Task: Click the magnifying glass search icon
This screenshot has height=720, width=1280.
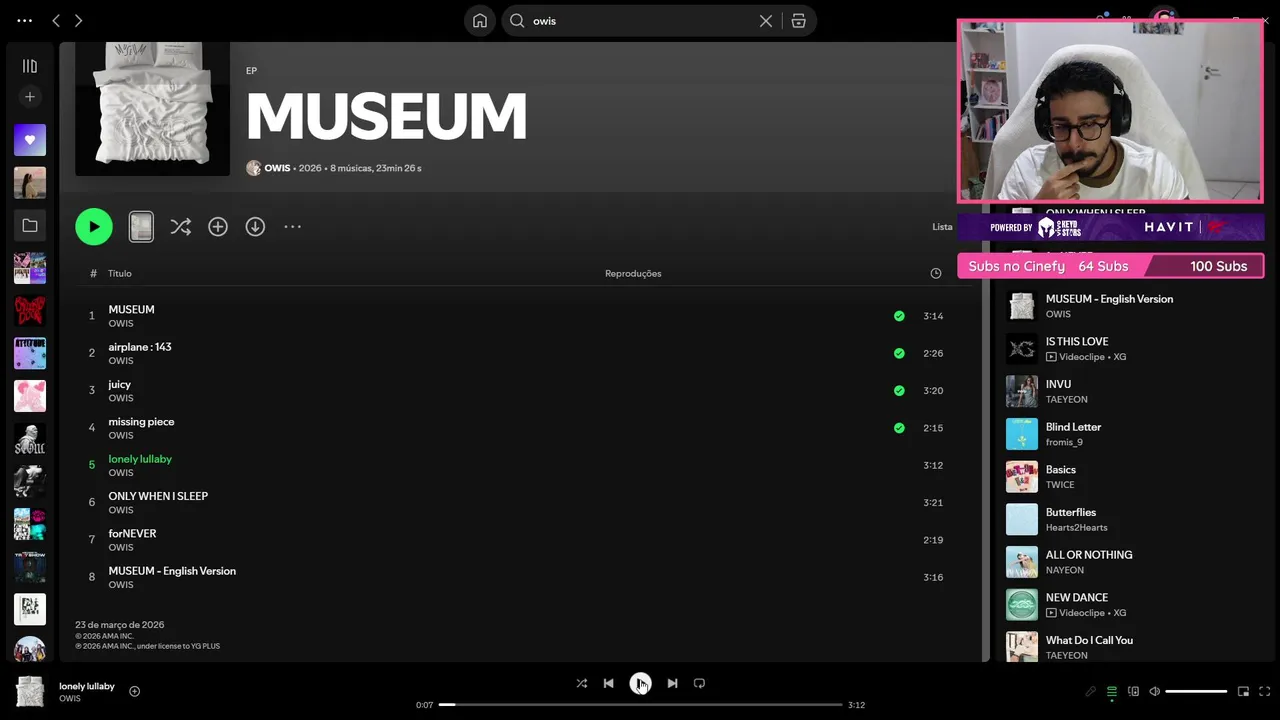Action: tap(517, 20)
